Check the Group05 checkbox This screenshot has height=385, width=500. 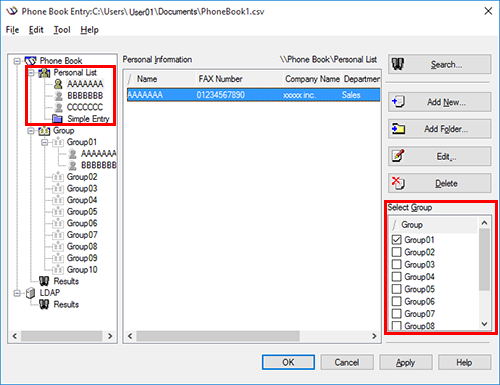tap(396, 289)
